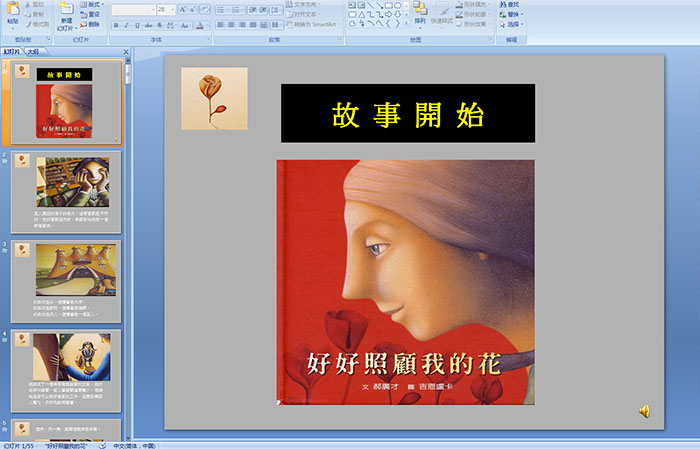Toggle Italic formatting

click(127, 25)
